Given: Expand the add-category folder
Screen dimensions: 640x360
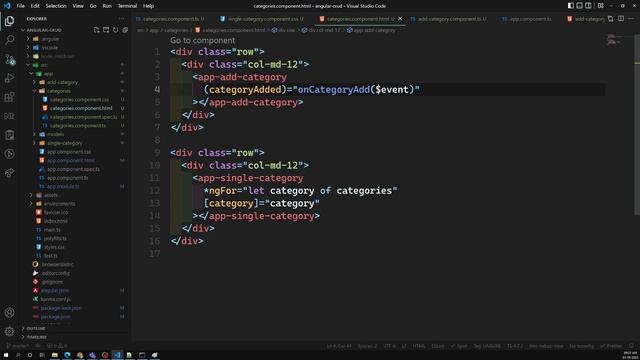Looking at the screenshot, I should [x=62, y=82].
